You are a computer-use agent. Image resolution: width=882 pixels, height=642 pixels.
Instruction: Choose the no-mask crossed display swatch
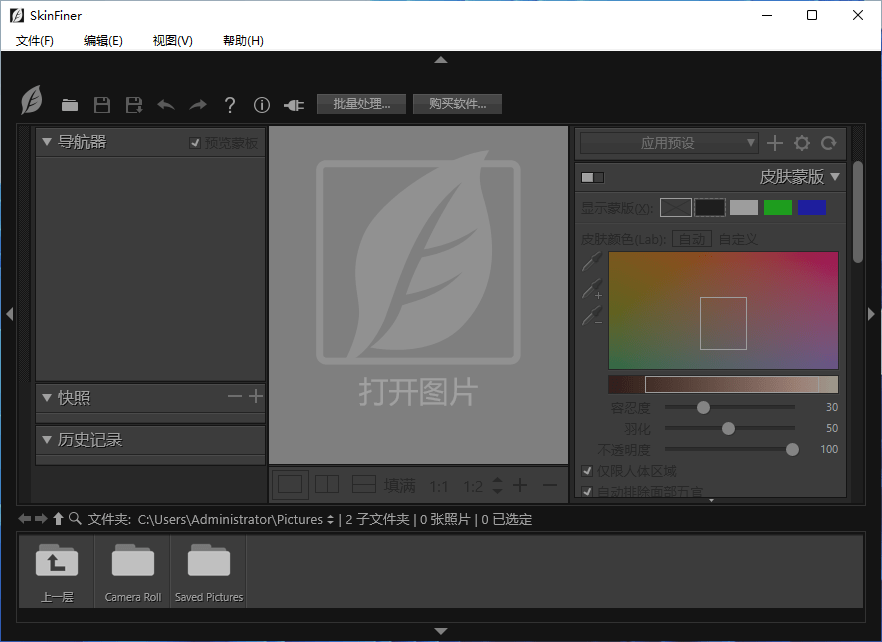click(676, 208)
